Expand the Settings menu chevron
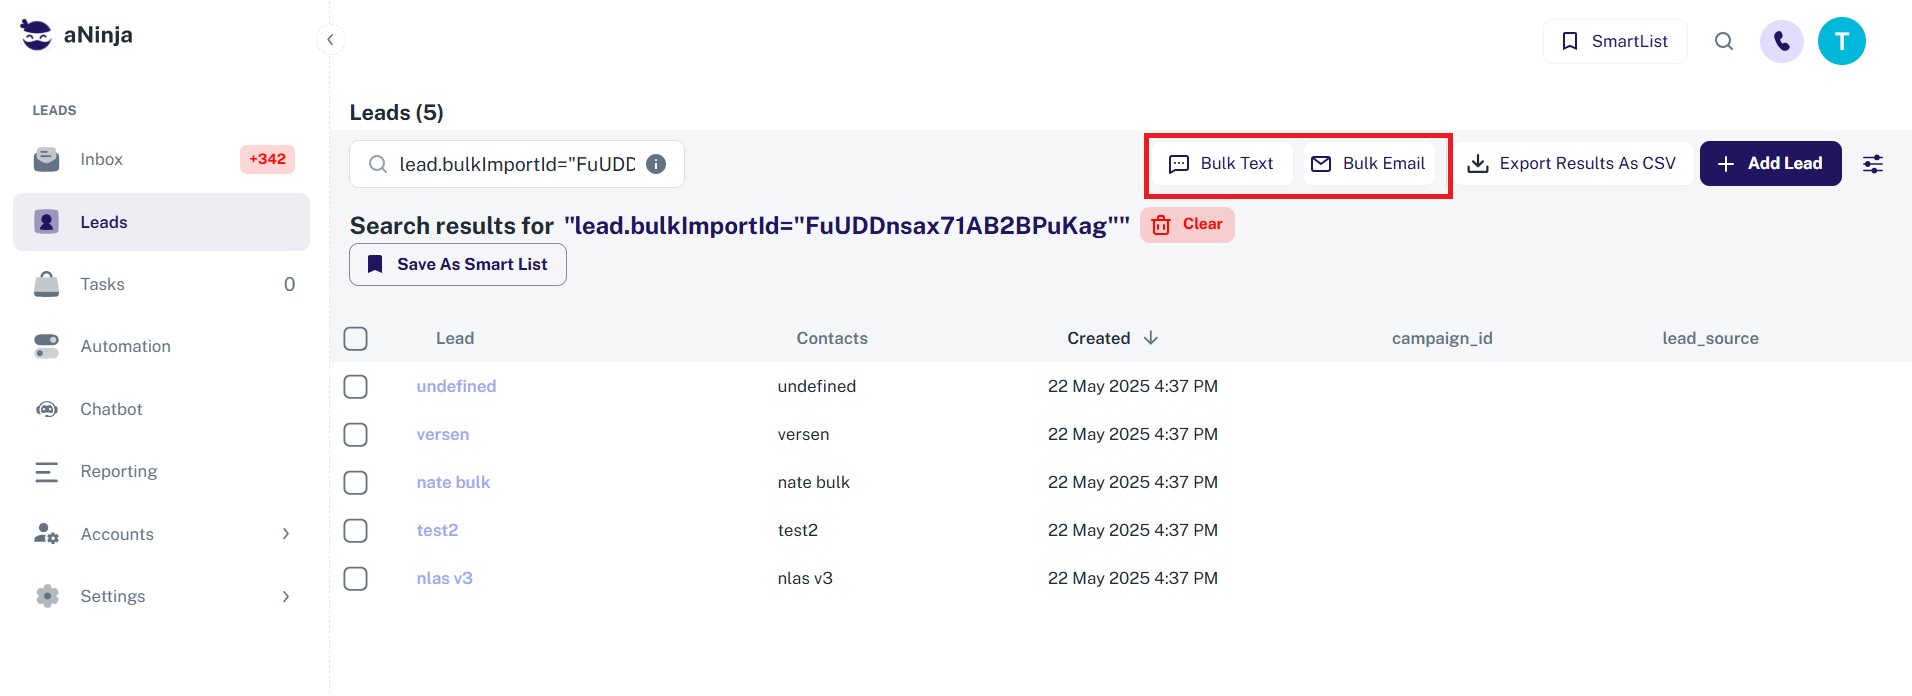1912x696 pixels. (x=286, y=597)
